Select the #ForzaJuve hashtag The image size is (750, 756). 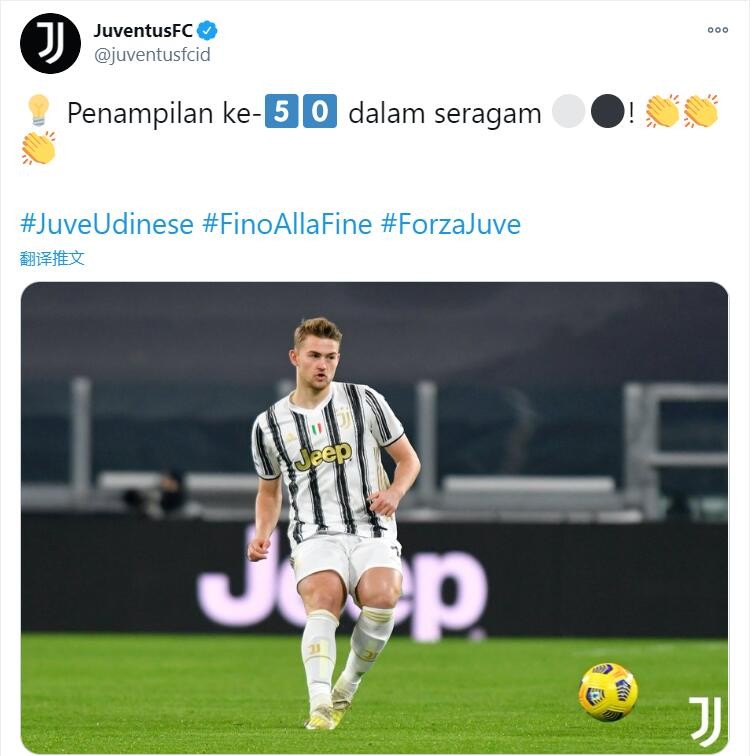point(451,224)
